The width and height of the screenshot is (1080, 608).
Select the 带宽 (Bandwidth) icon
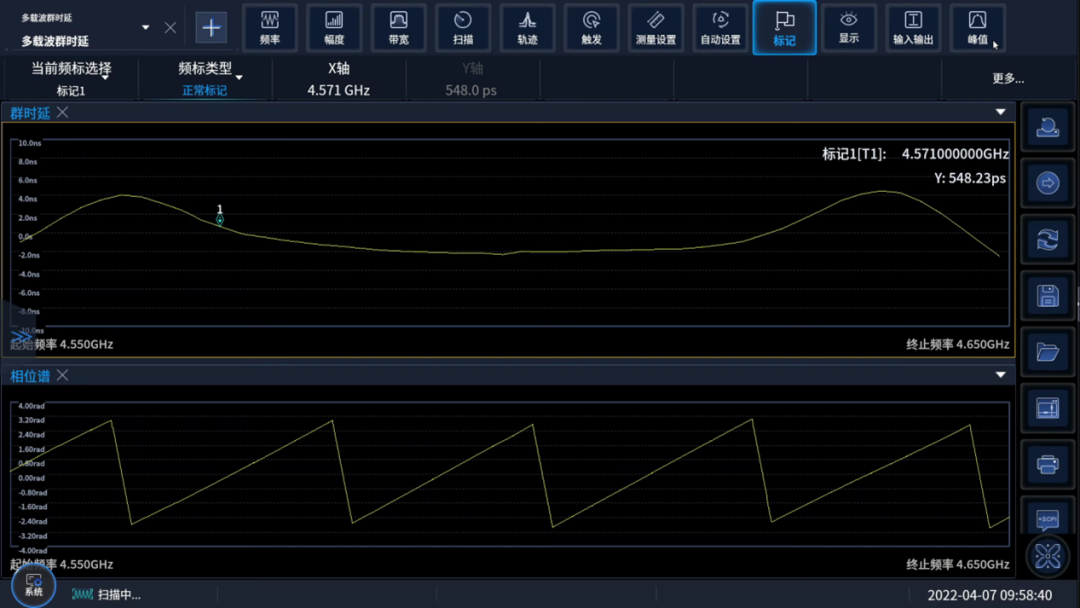pyautogui.click(x=398, y=27)
